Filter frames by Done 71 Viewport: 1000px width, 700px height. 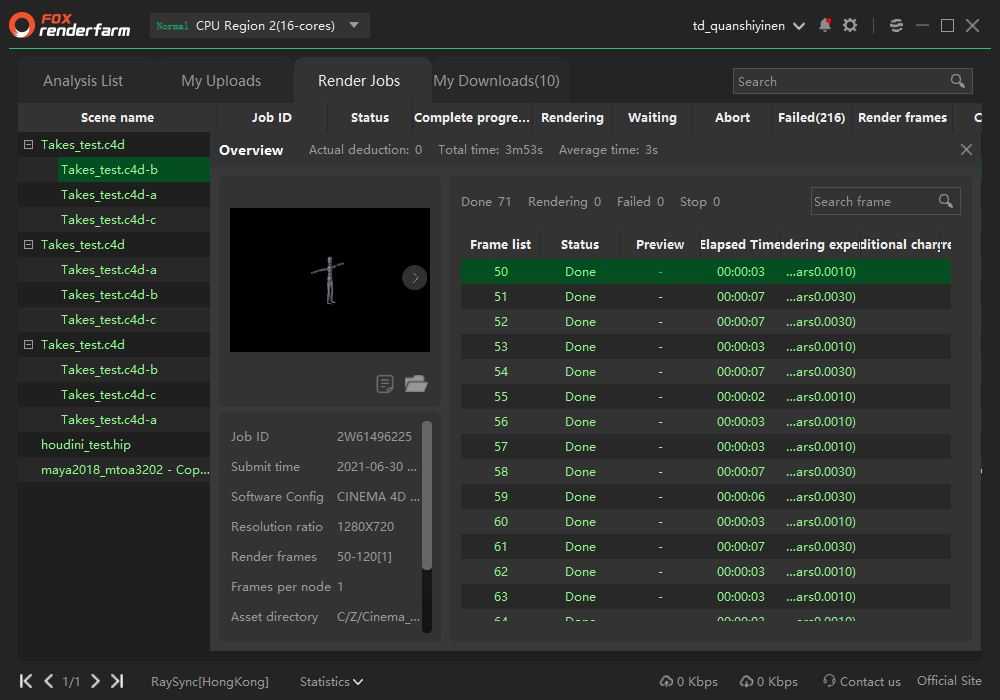click(486, 201)
